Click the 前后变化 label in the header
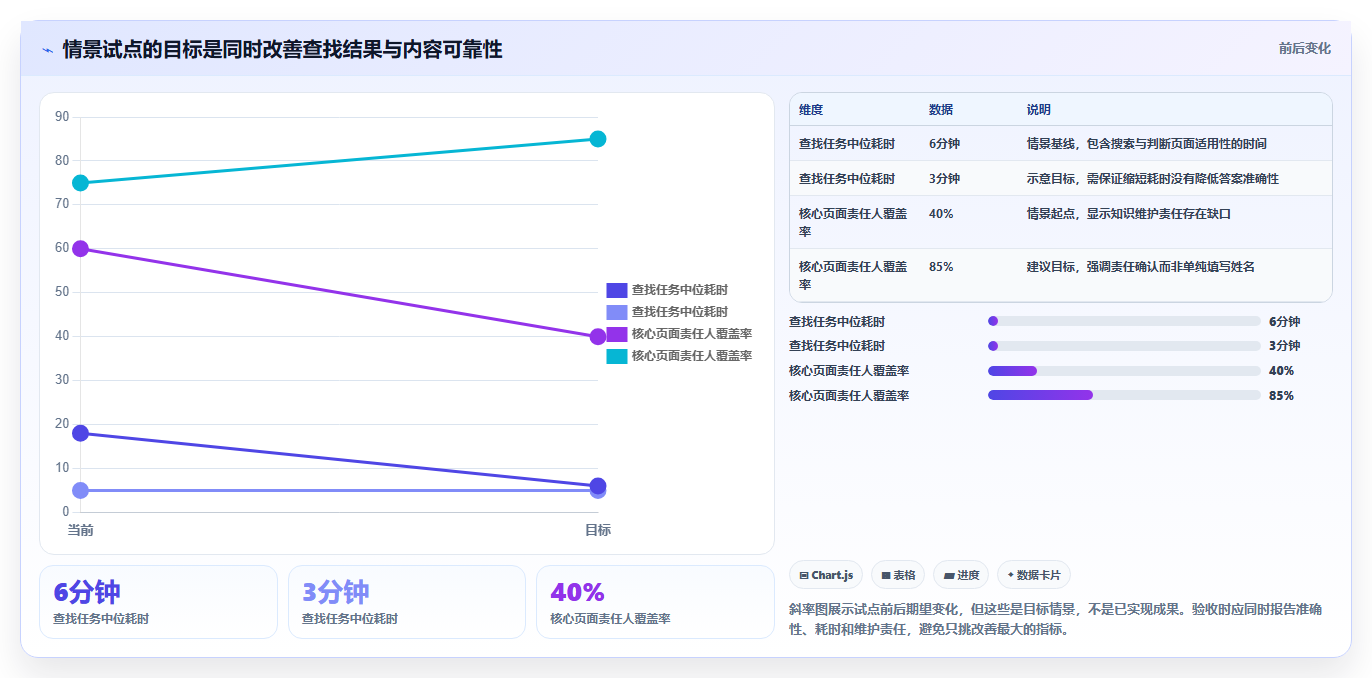Image resolution: width=1372 pixels, height=678 pixels. 1304,48
